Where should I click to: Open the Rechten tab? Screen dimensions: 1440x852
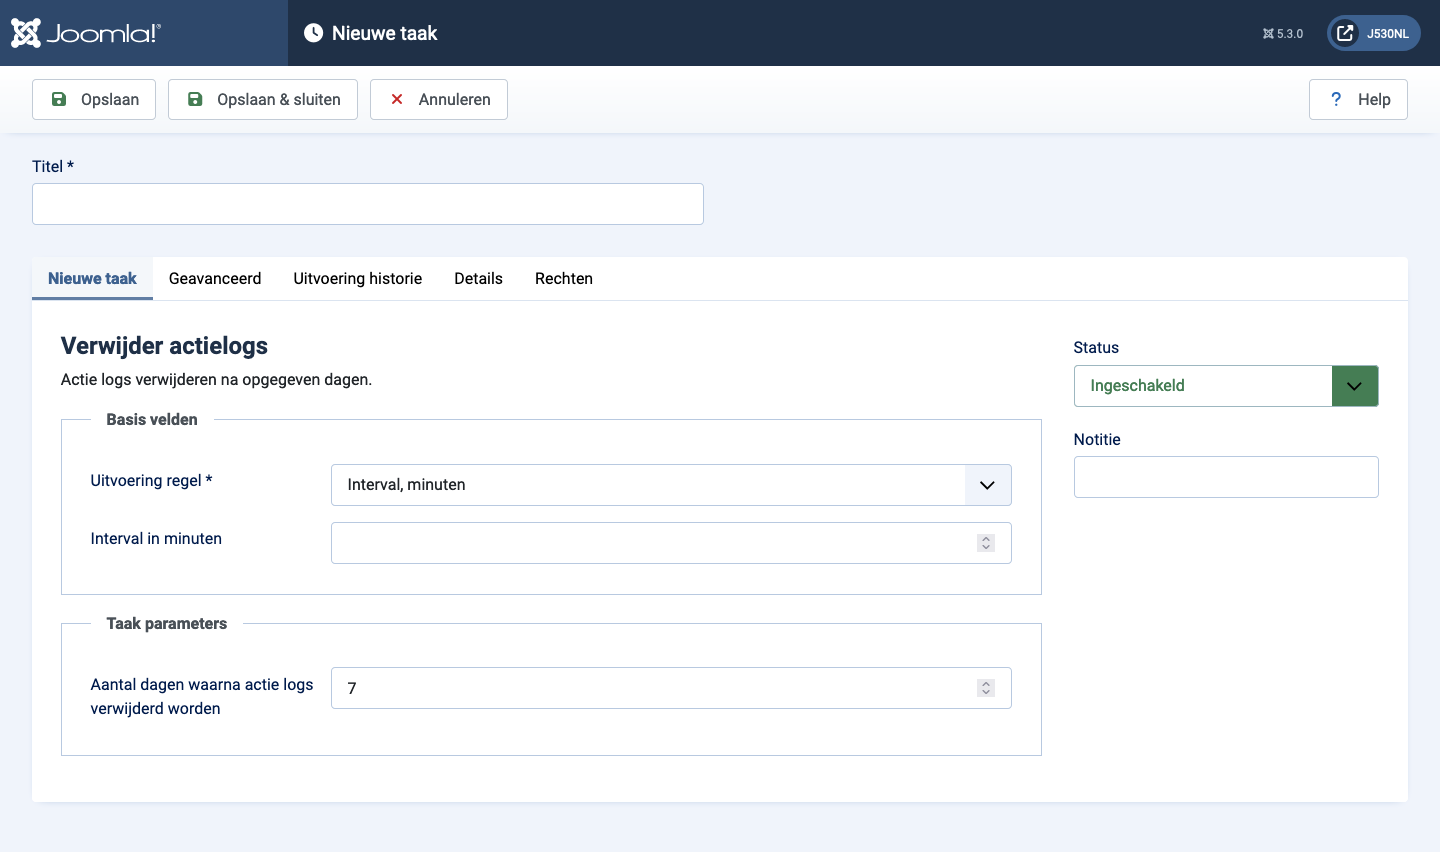pyautogui.click(x=564, y=278)
